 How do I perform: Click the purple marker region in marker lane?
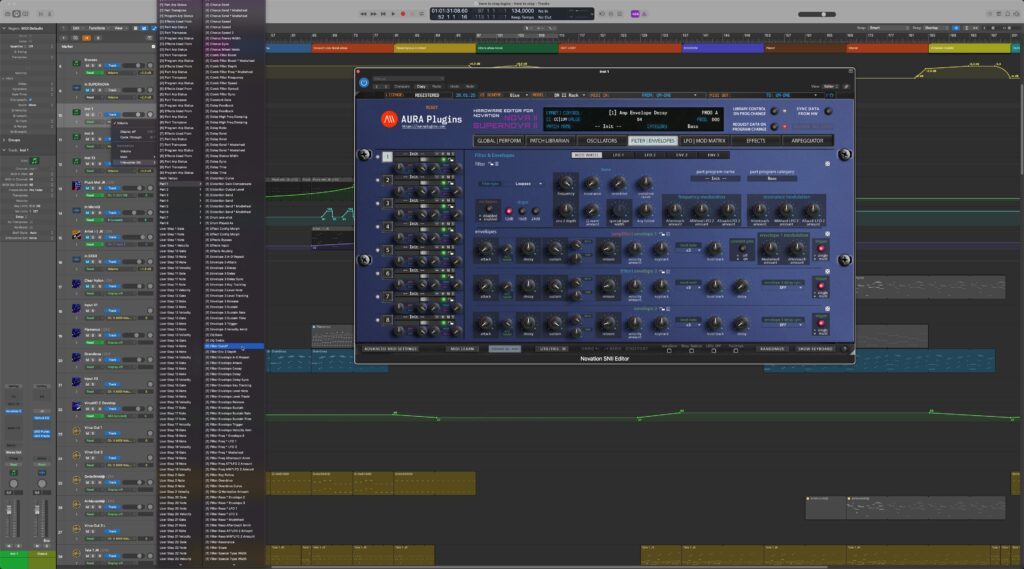point(722,48)
